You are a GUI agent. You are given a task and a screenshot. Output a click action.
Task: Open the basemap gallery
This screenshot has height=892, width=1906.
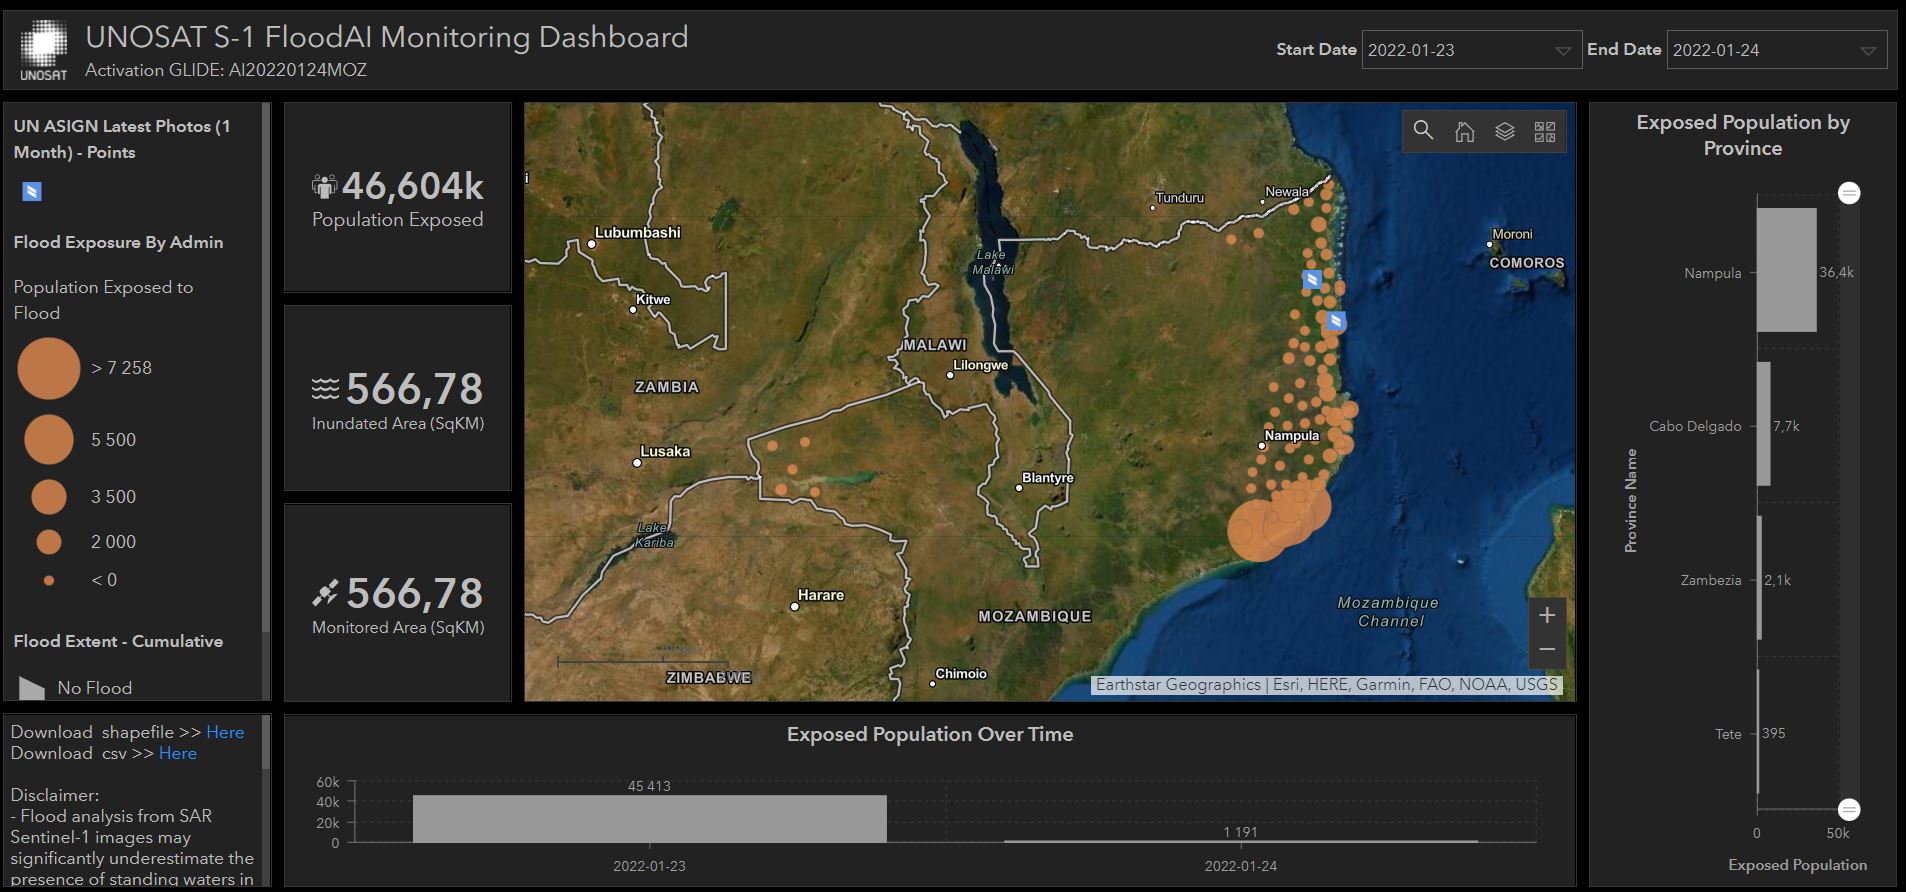point(1545,131)
